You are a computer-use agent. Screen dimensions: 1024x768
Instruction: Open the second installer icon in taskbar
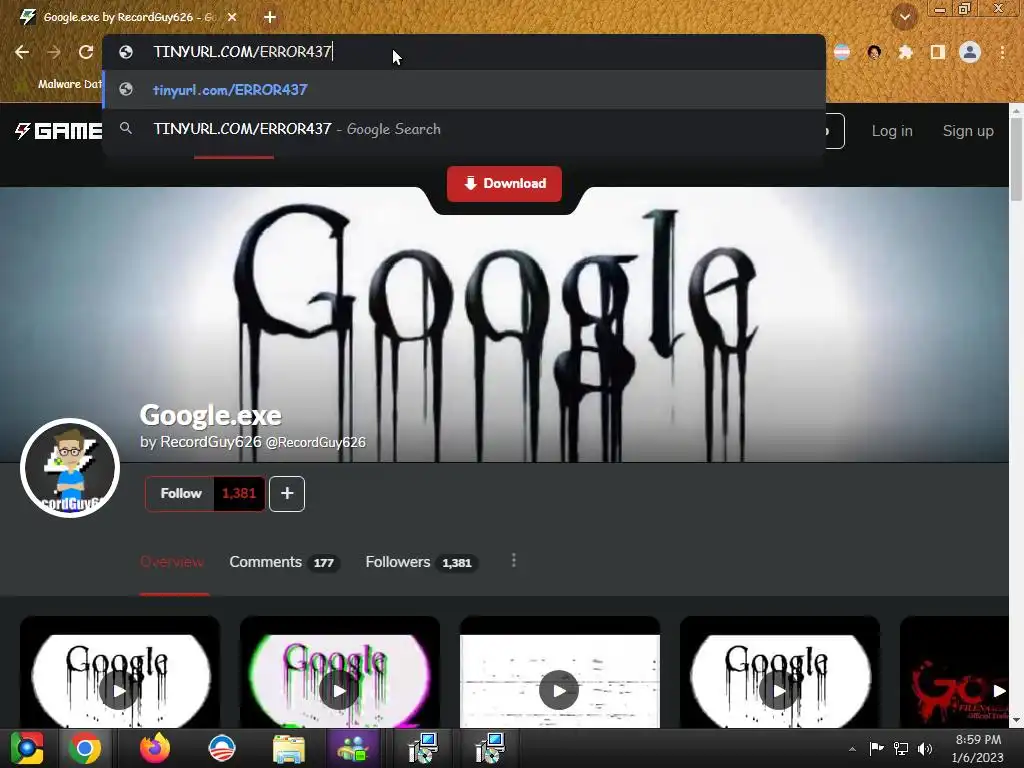(x=489, y=748)
